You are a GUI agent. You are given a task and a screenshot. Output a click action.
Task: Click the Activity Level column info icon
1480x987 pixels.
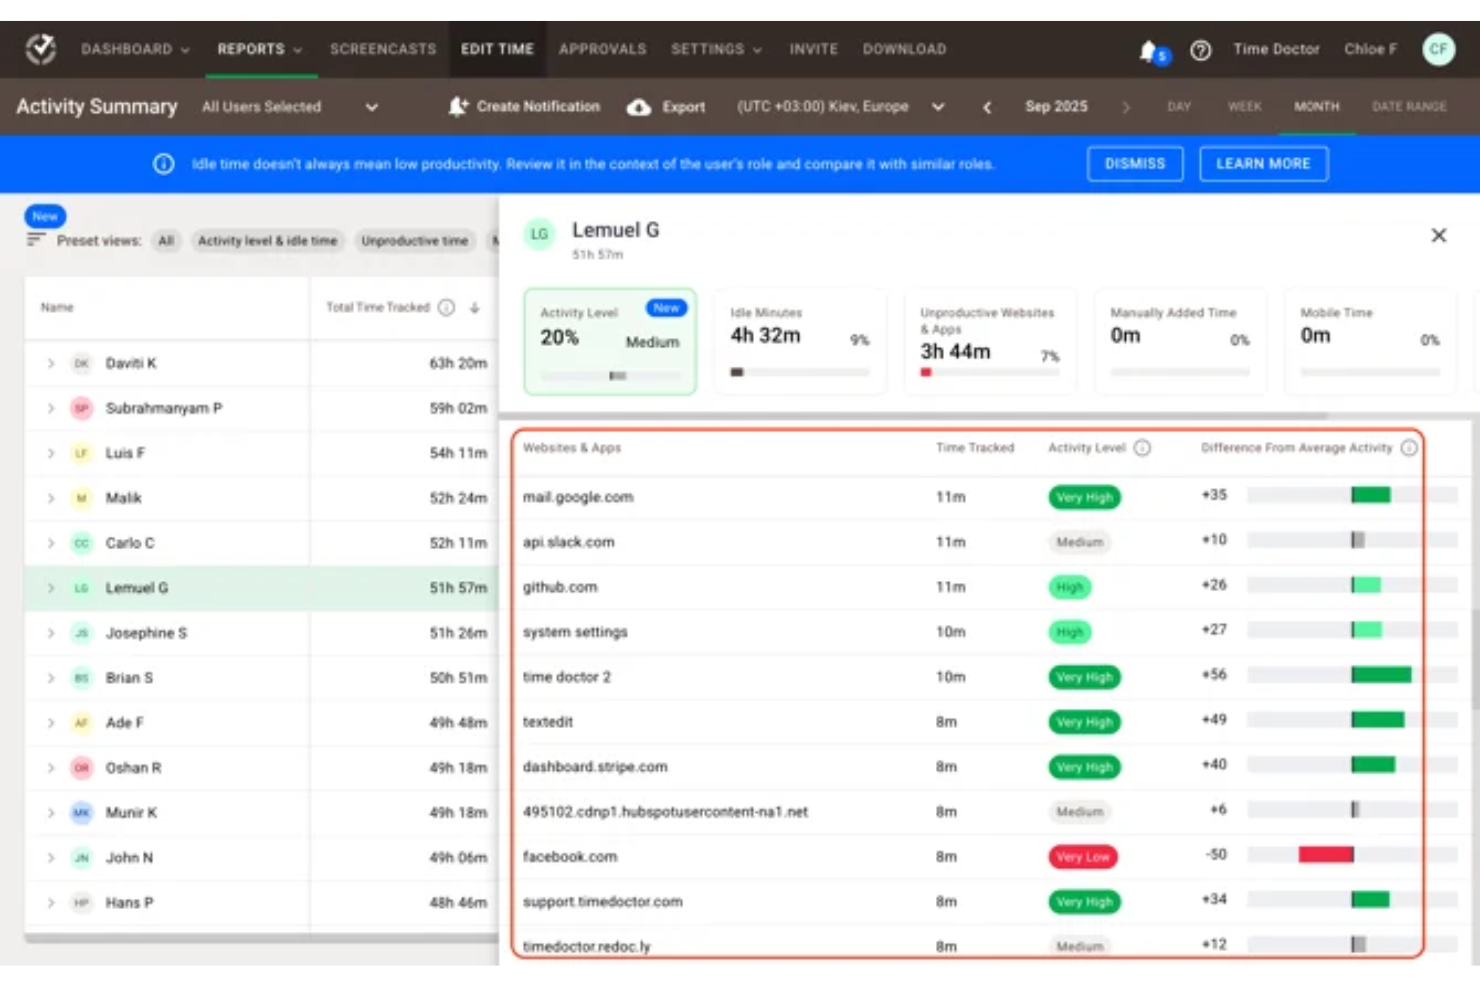point(1142,448)
